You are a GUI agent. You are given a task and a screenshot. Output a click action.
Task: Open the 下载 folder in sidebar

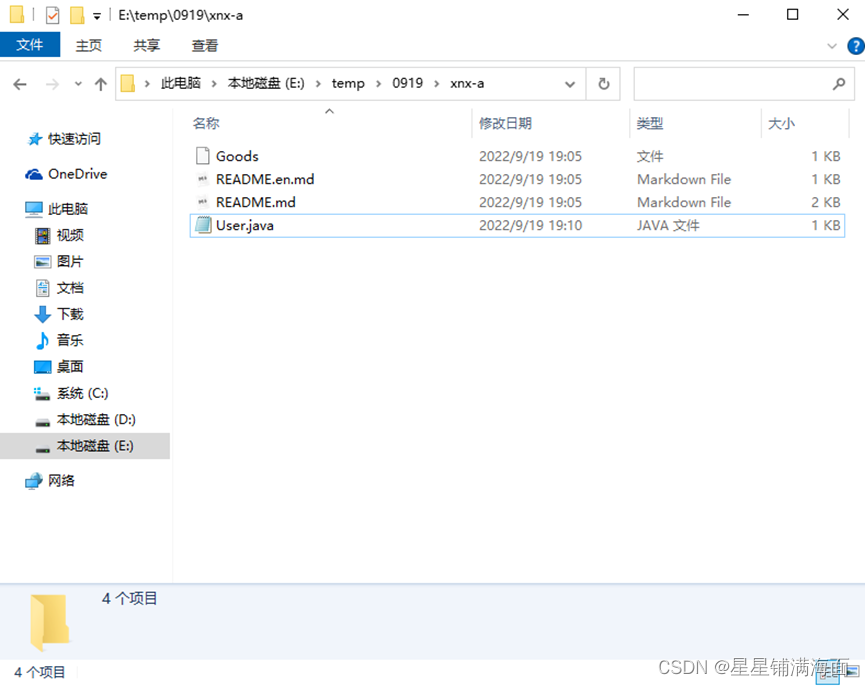coord(70,314)
